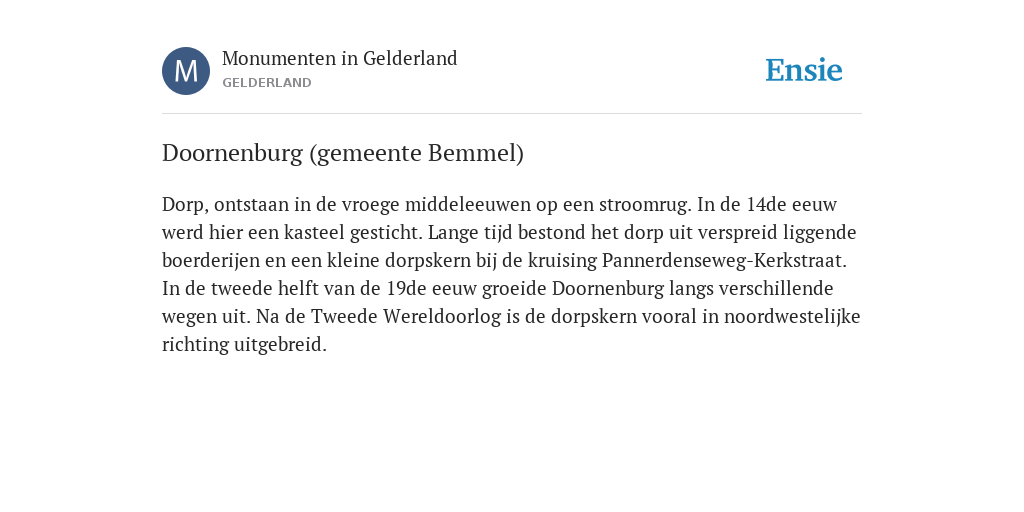Click the horizontal divider below the header
This screenshot has height=512, width=1024.
512,114
